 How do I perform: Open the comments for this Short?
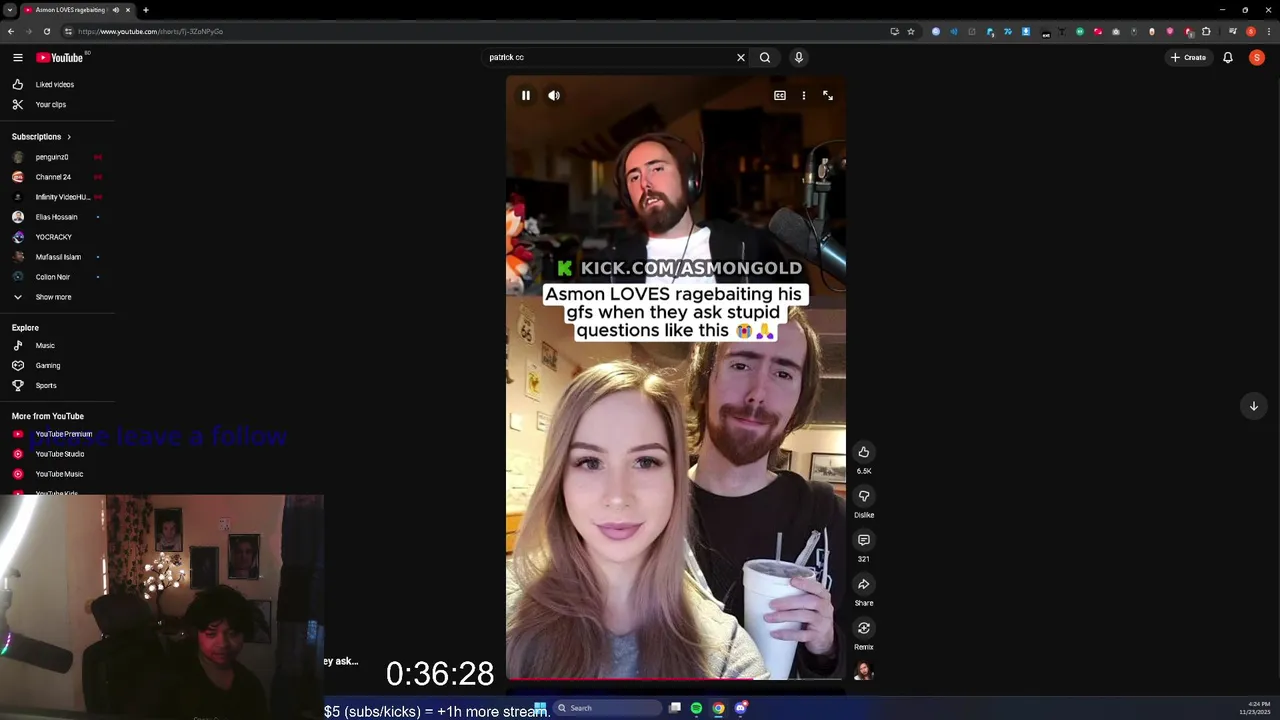tap(864, 540)
